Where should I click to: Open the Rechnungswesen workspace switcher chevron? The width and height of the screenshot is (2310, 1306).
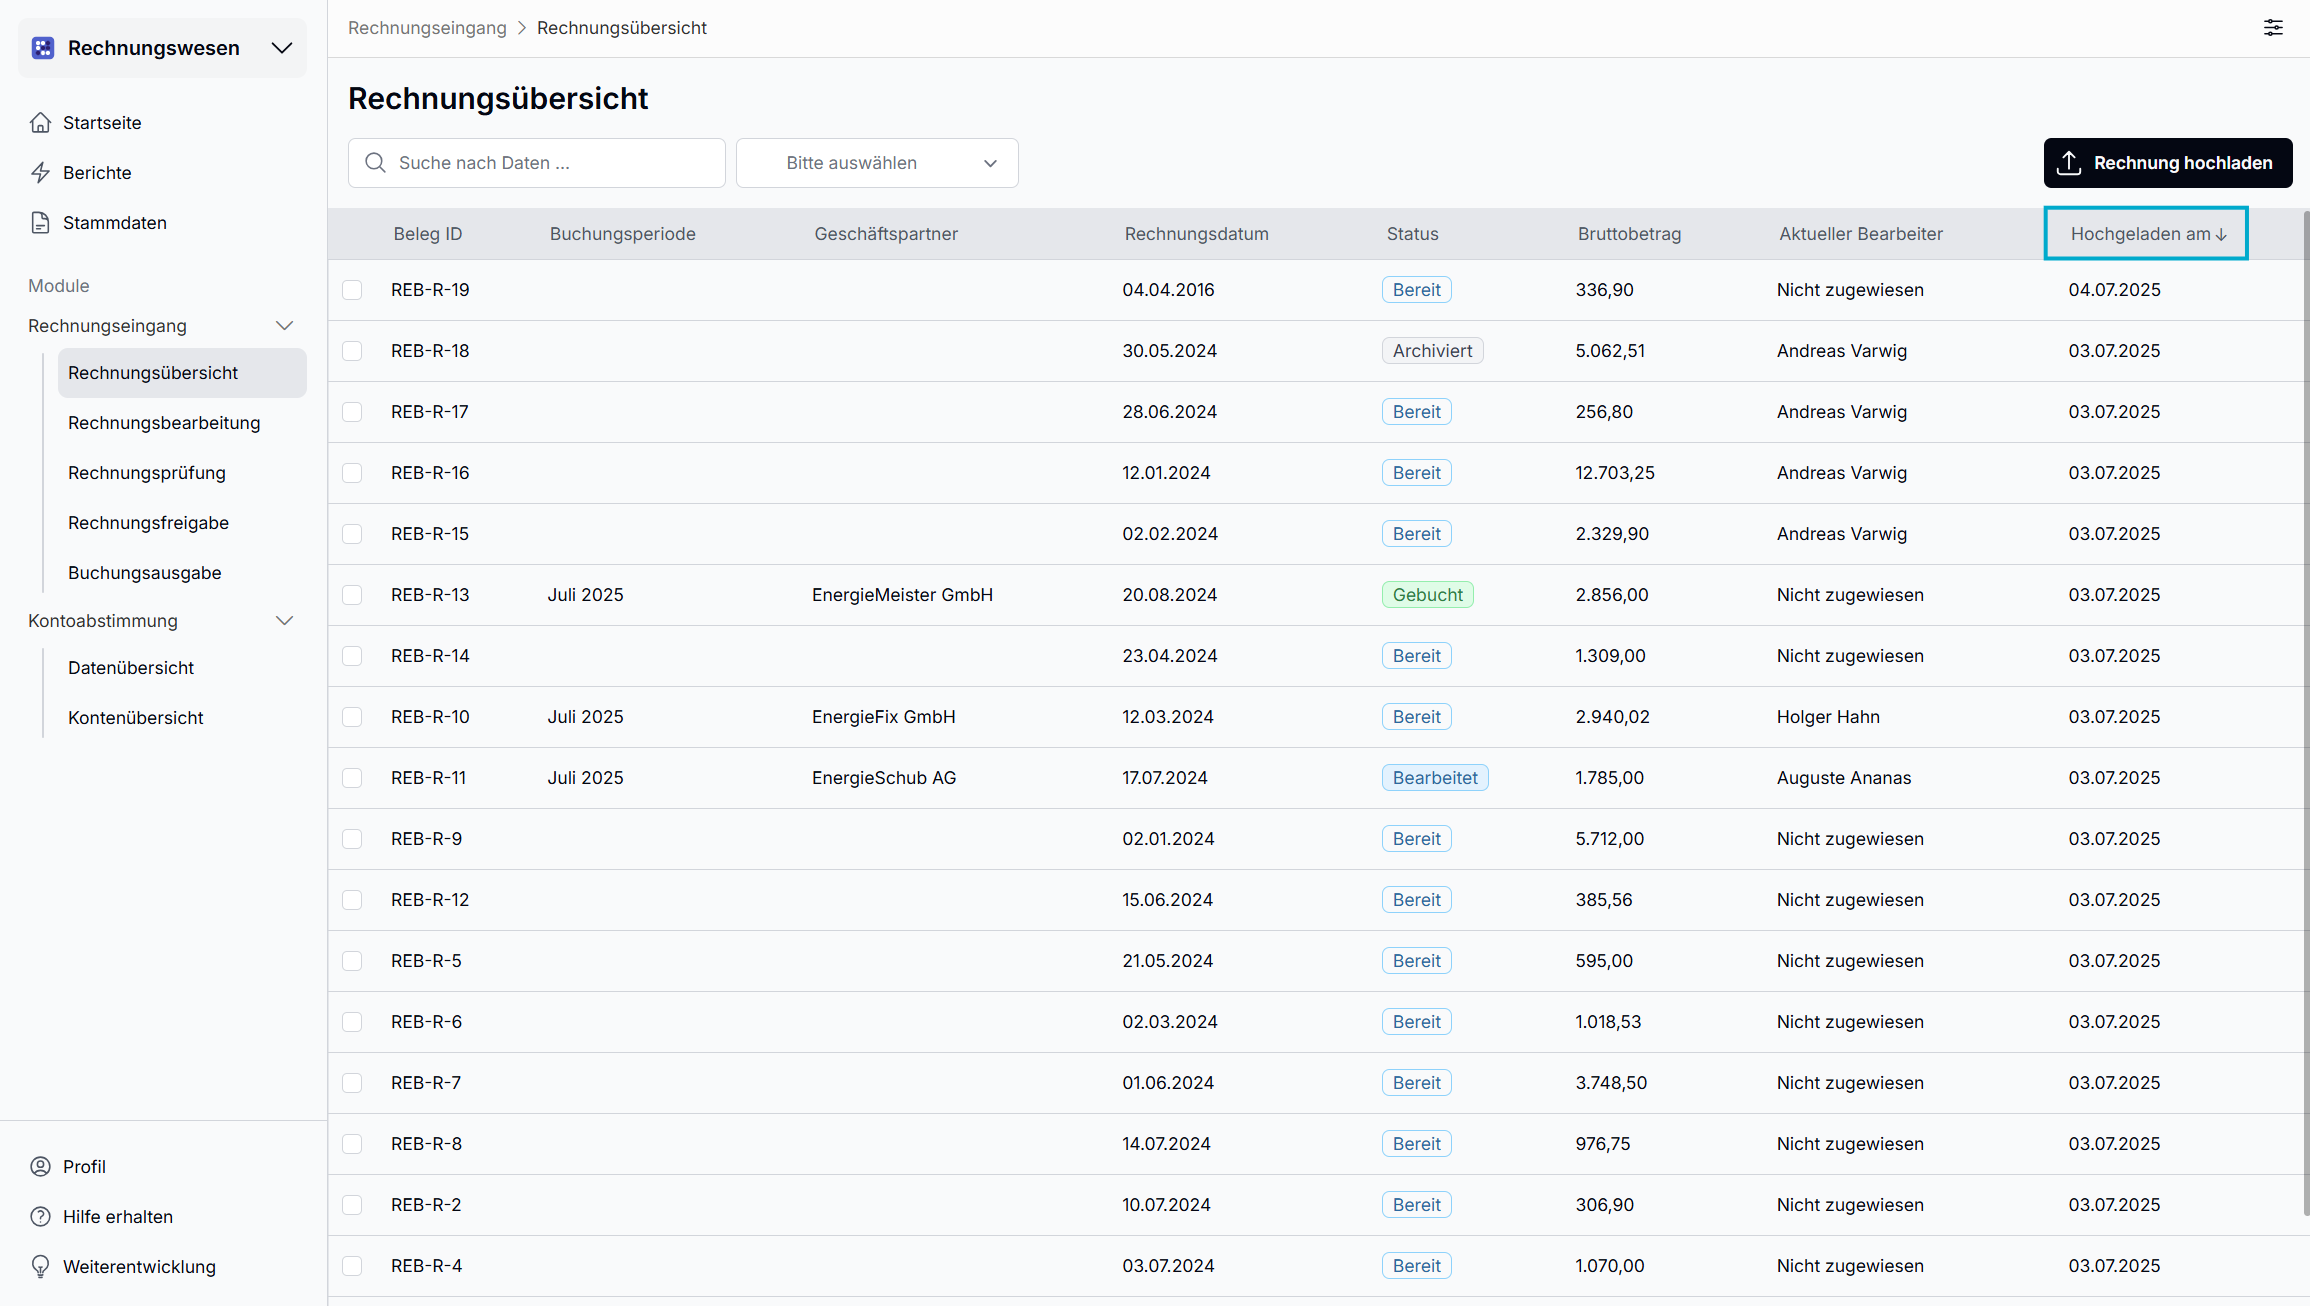click(282, 48)
